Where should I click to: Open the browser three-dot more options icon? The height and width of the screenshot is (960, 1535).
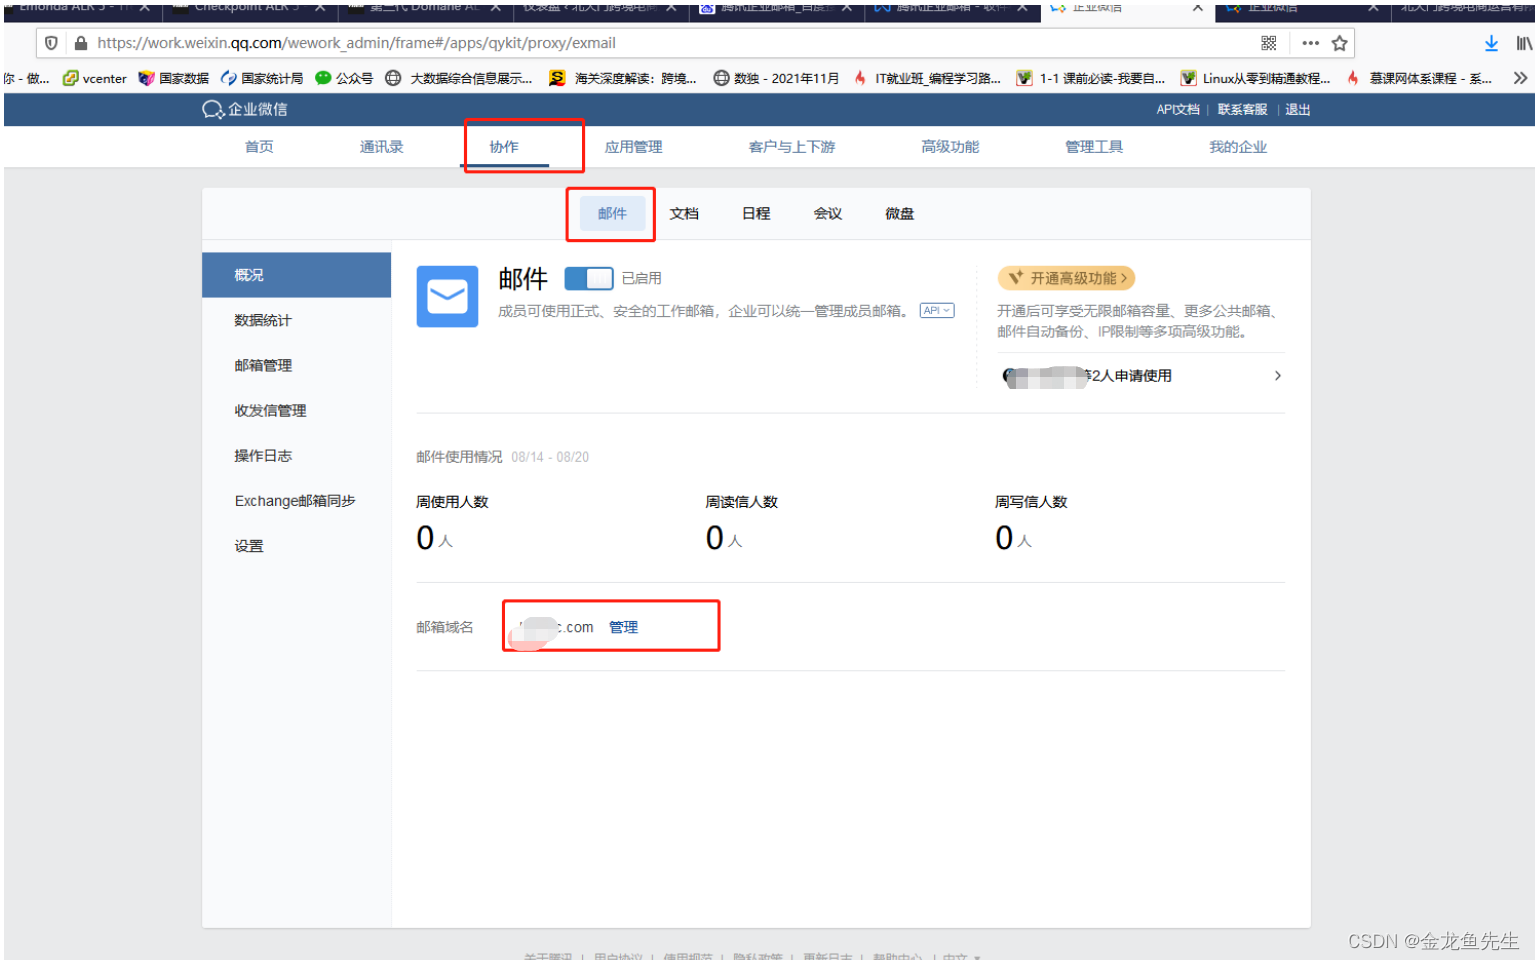pyautogui.click(x=1310, y=43)
